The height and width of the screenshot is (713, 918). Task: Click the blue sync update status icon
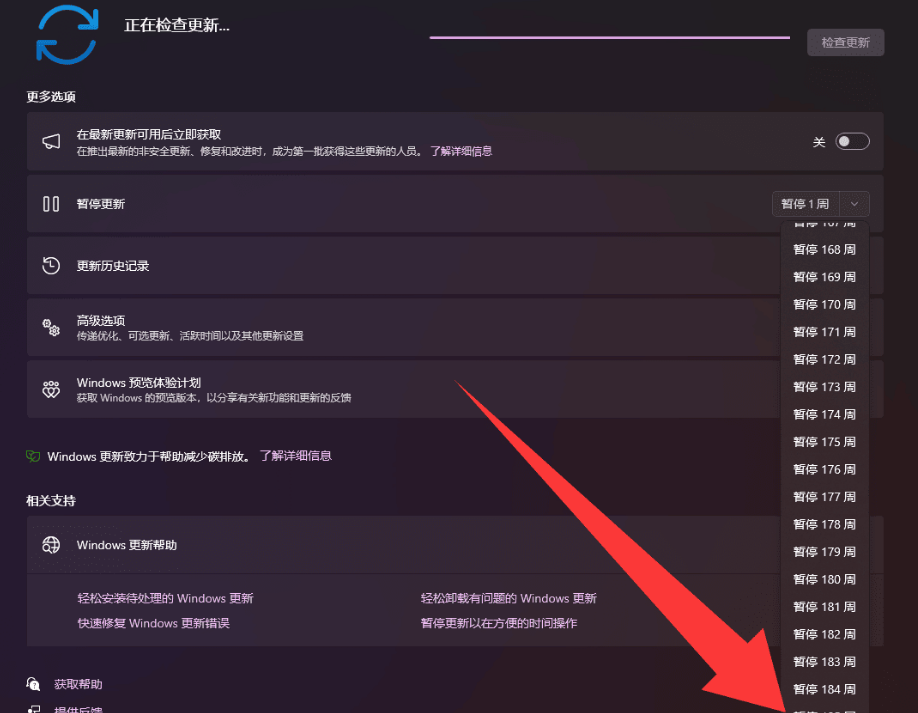point(66,34)
